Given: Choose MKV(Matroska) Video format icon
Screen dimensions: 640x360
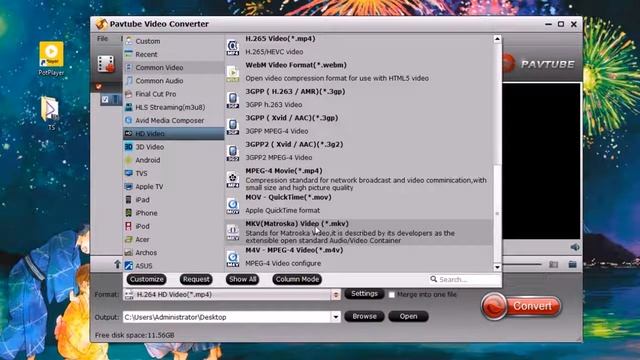Looking at the screenshot, I should point(233,233).
